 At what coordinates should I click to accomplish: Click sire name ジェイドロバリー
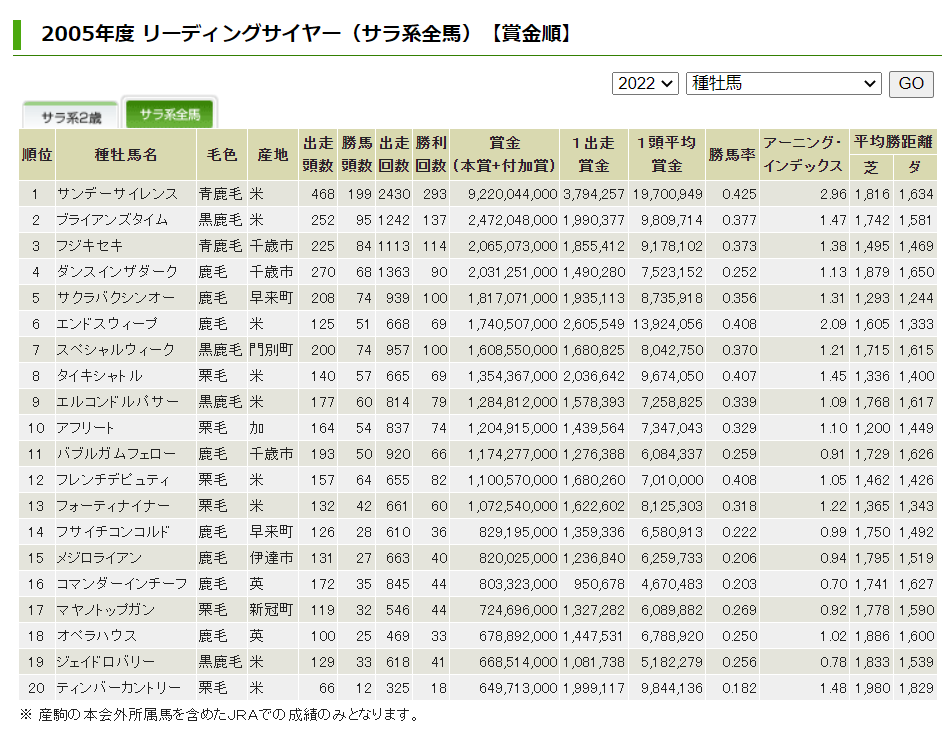pyautogui.click(x=105, y=662)
